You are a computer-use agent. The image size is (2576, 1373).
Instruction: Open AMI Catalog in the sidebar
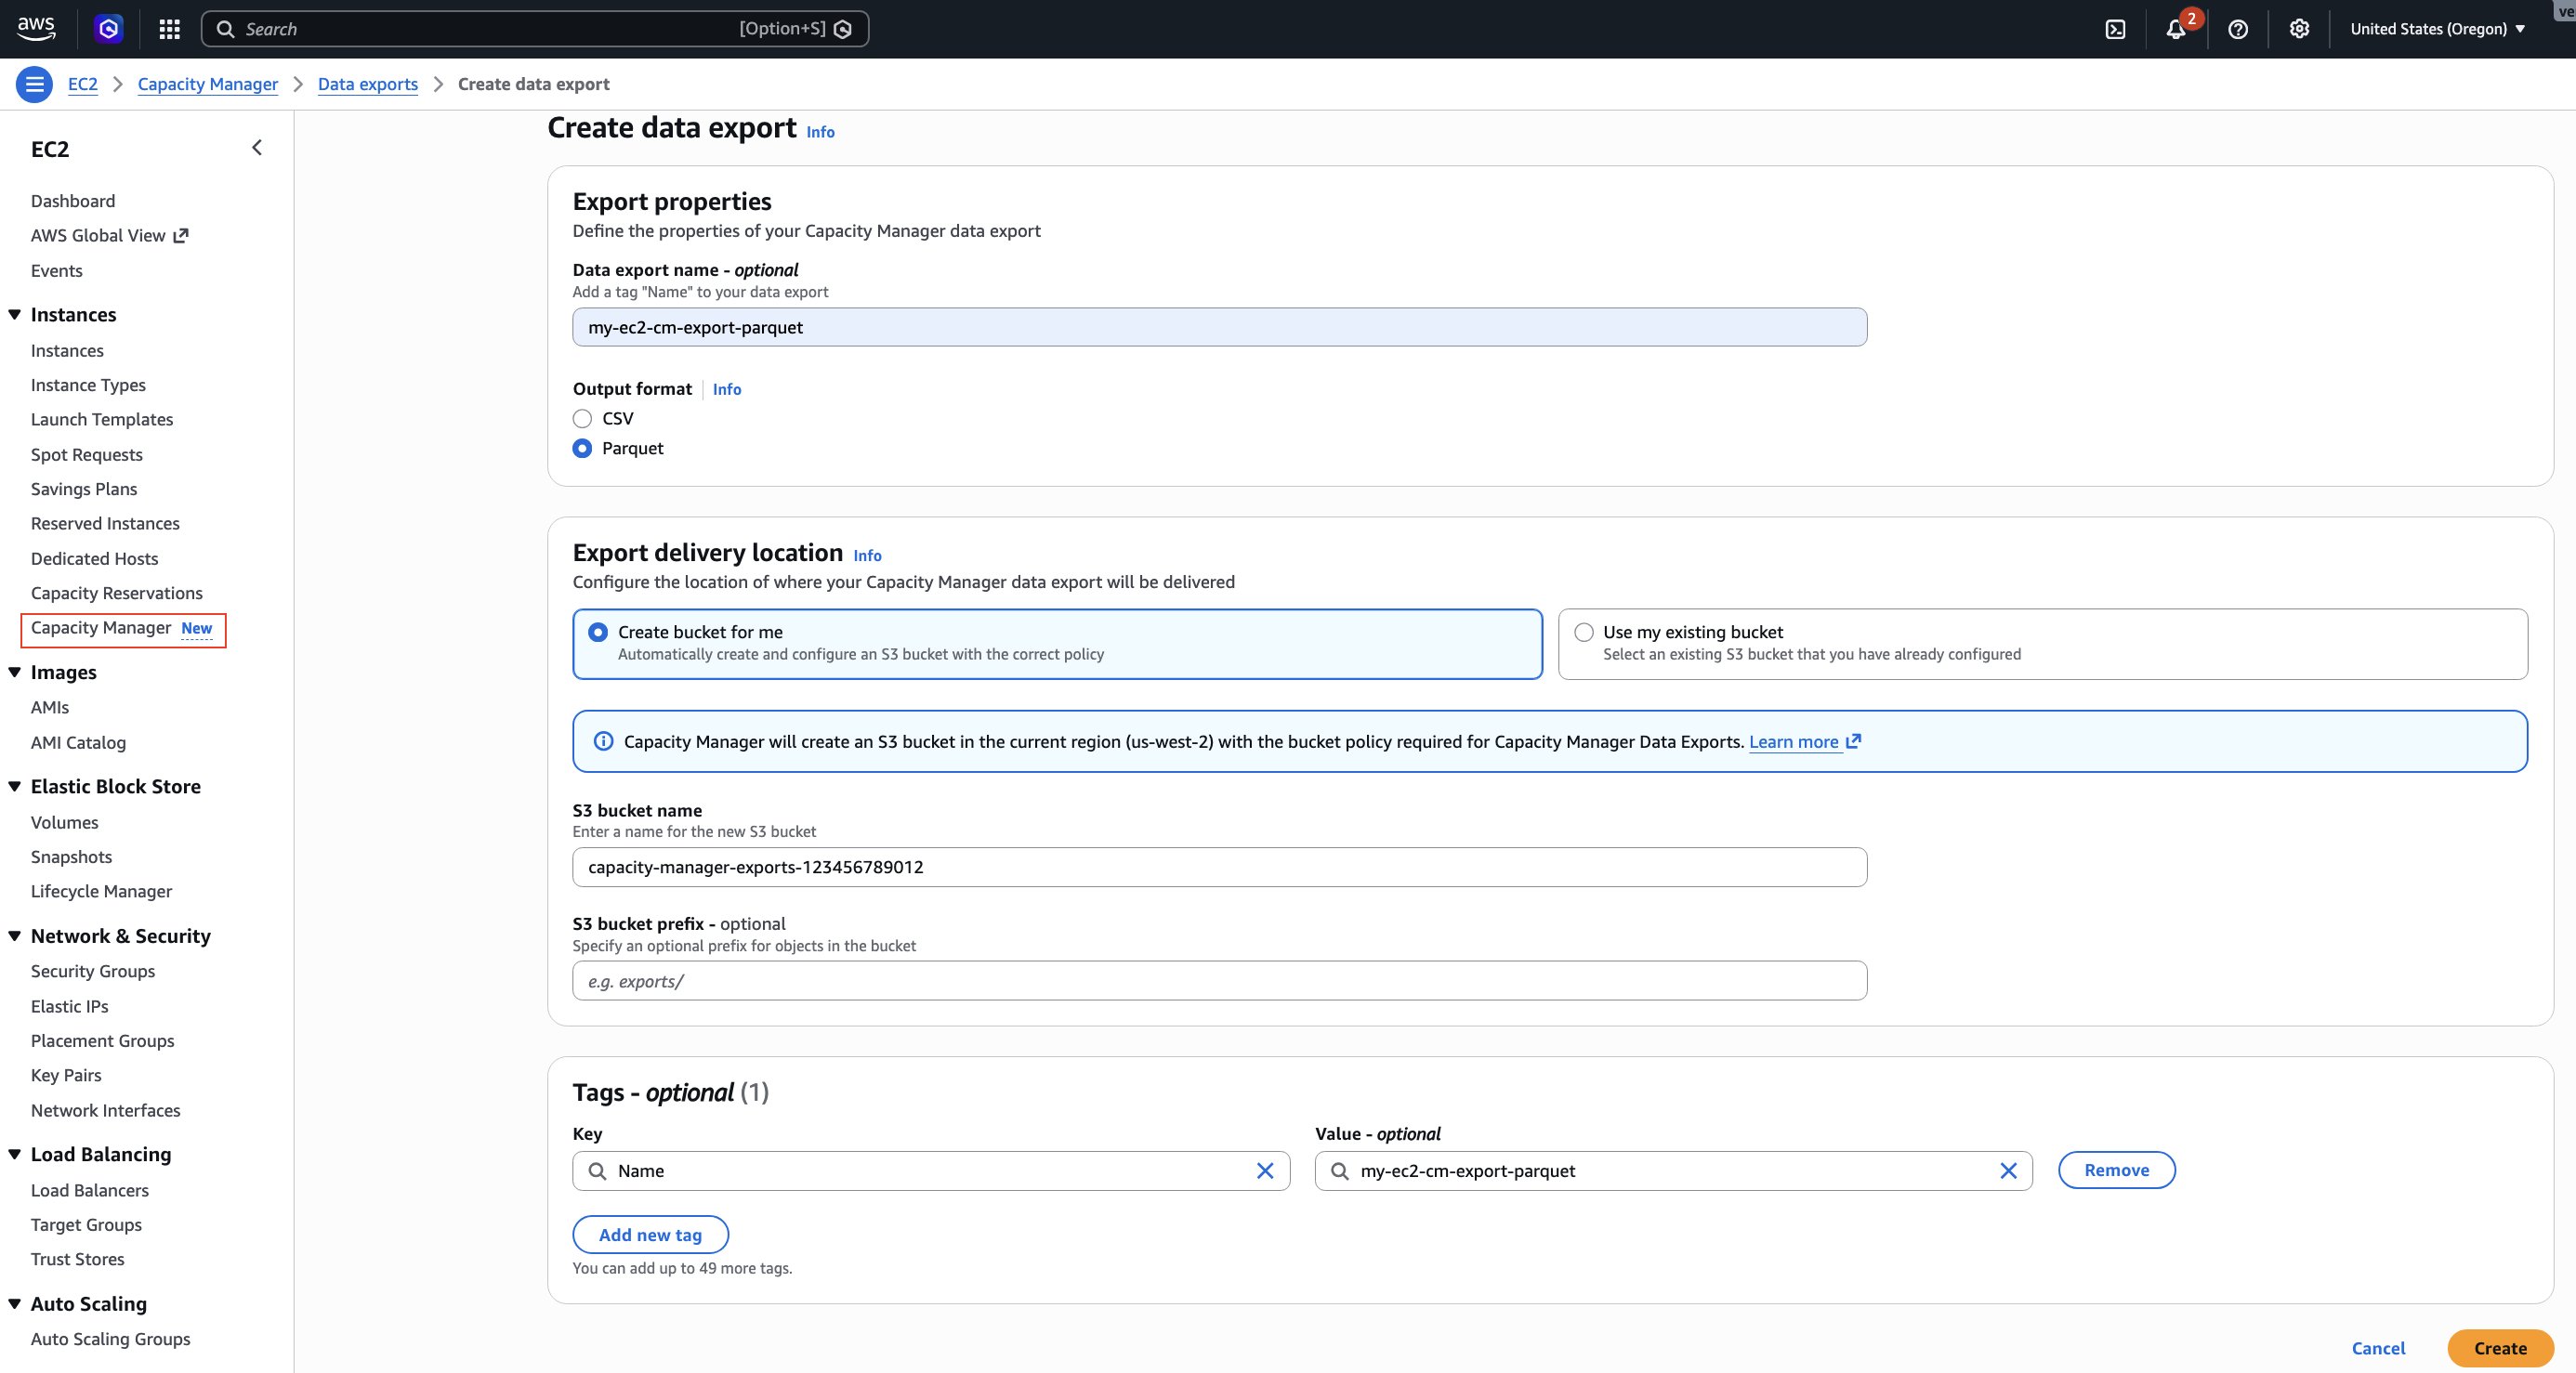click(78, 743)
